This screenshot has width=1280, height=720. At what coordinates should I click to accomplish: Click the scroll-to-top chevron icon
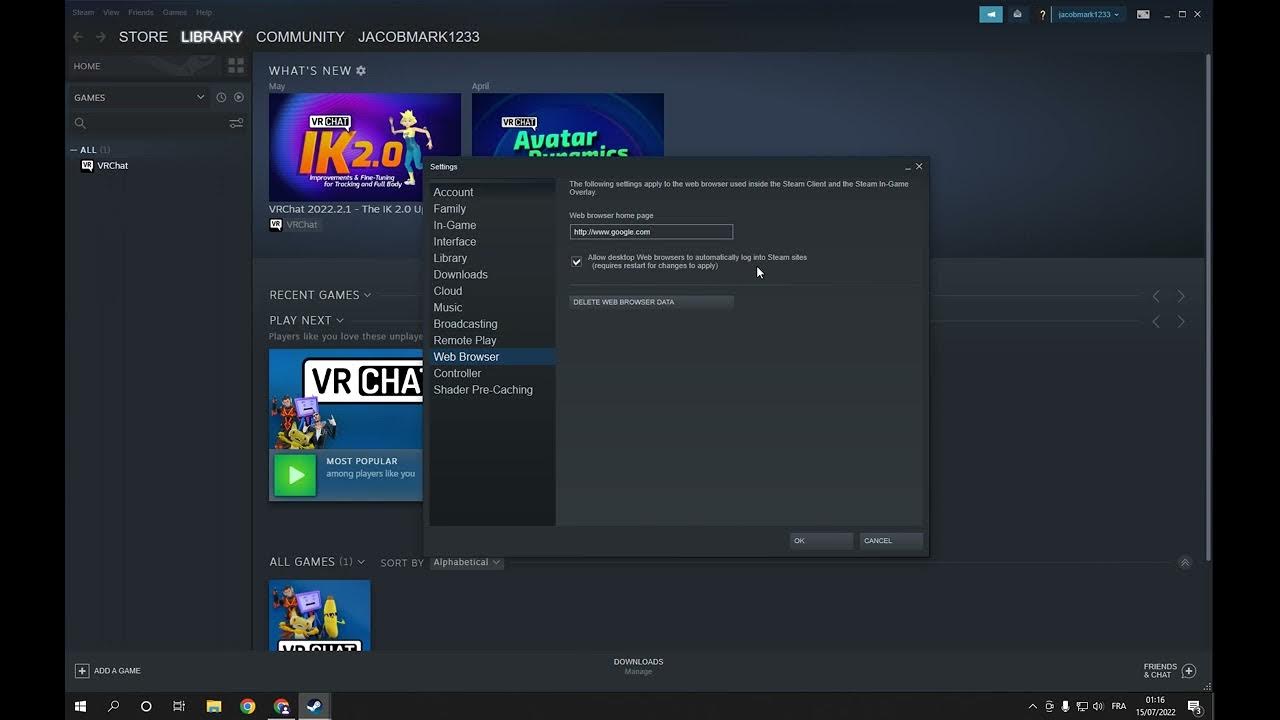pos(1185,563)
